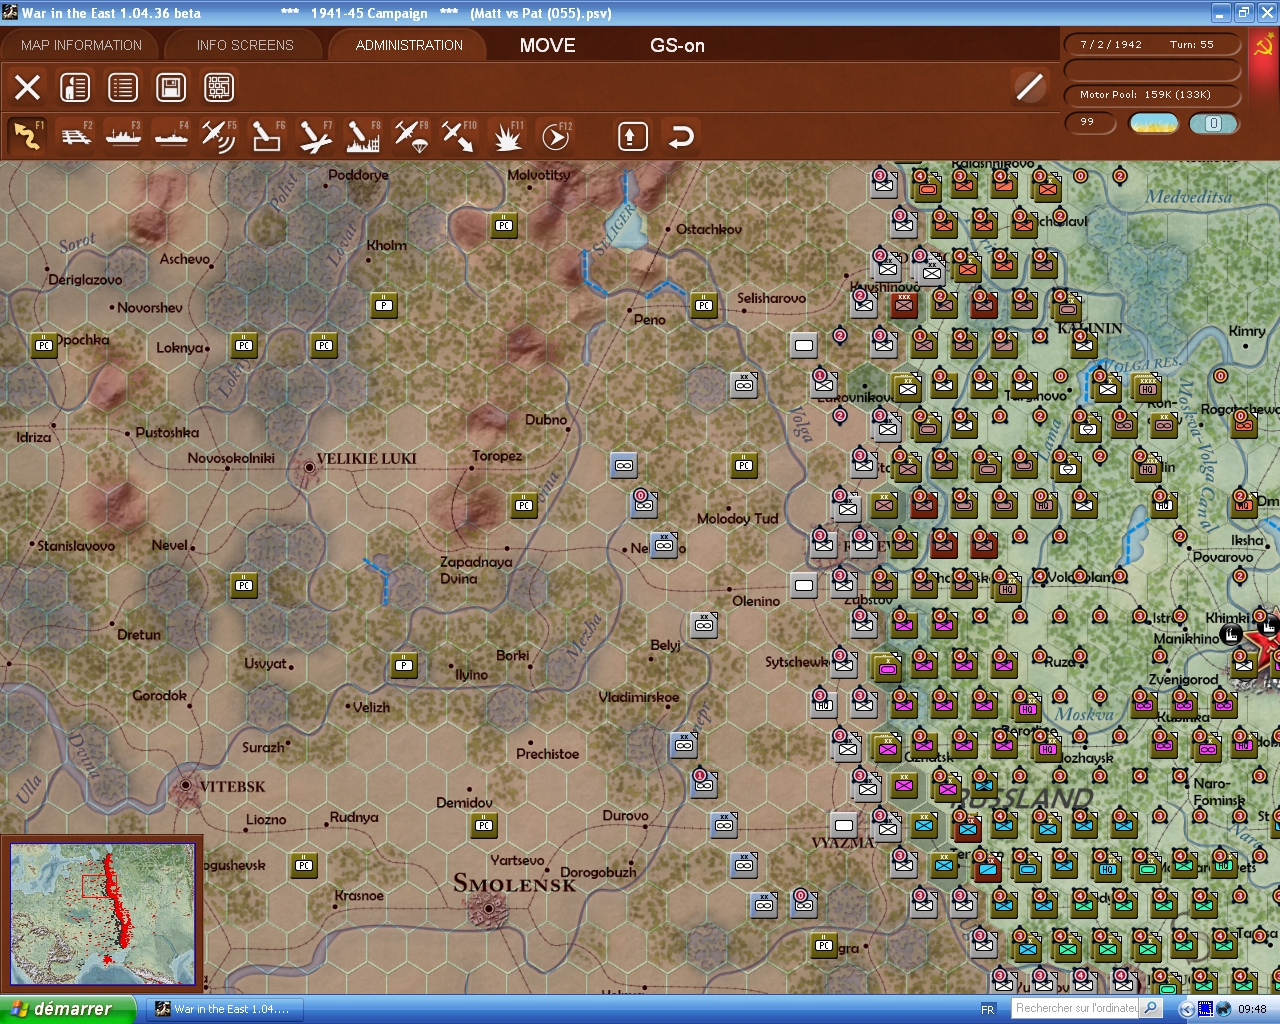The width and height of the screenshot is (1280, 1024).
Task: Click the Dorogobuzh town label
Action: point(598,872)
